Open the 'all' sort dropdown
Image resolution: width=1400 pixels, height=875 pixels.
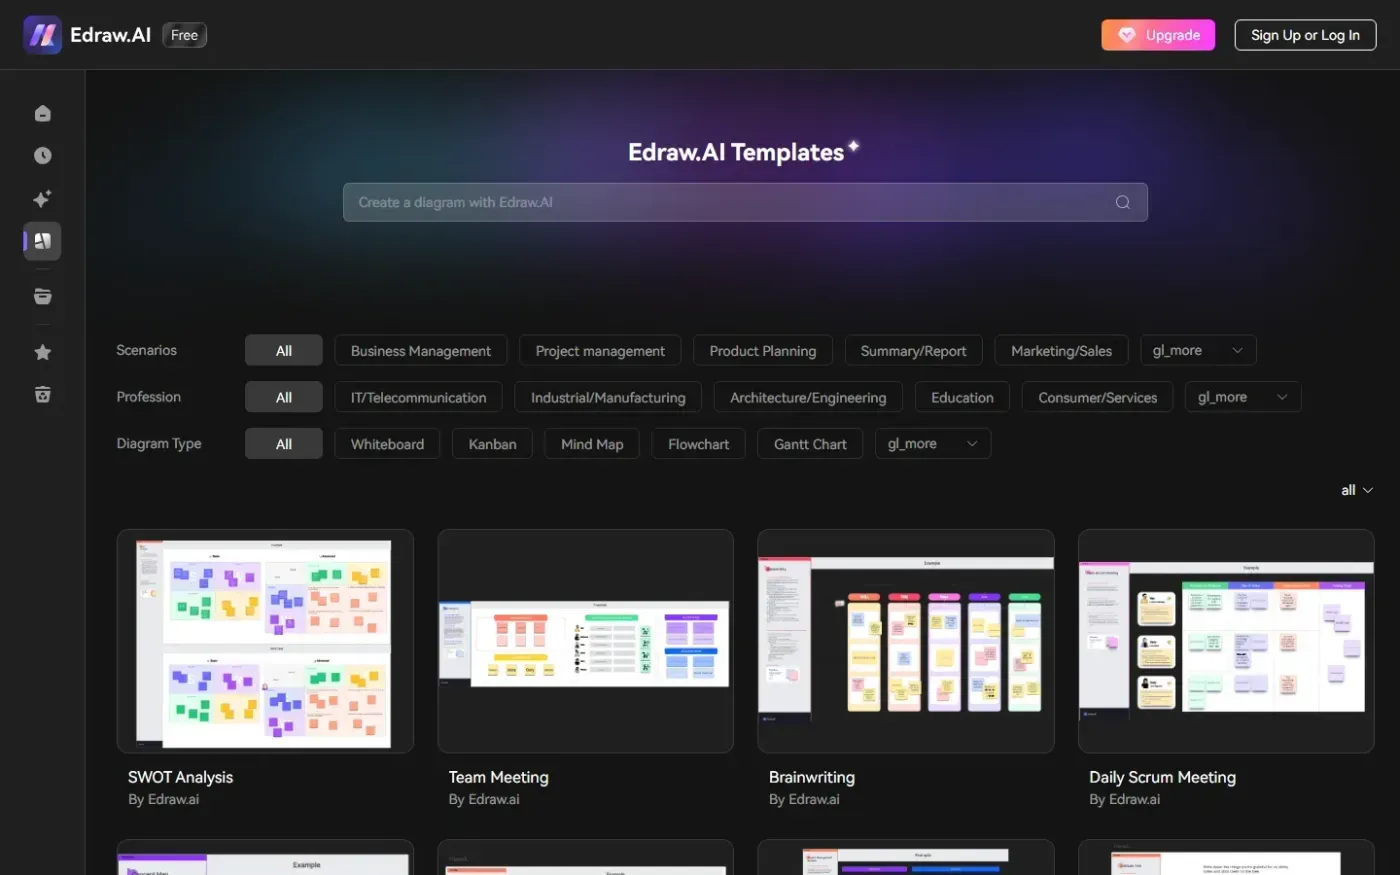pyautogui.click(x=1357, y=490)
